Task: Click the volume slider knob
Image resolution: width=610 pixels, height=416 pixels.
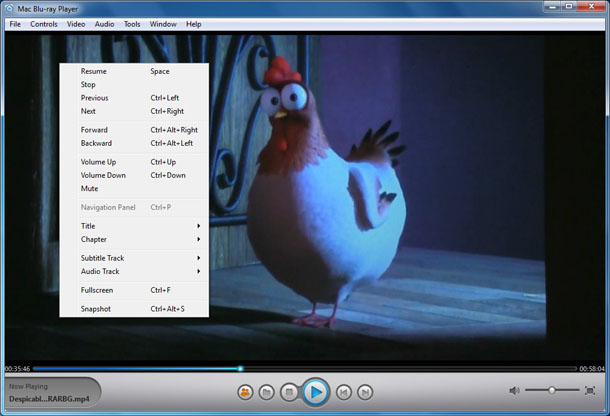Action: (x=552, y=390)
